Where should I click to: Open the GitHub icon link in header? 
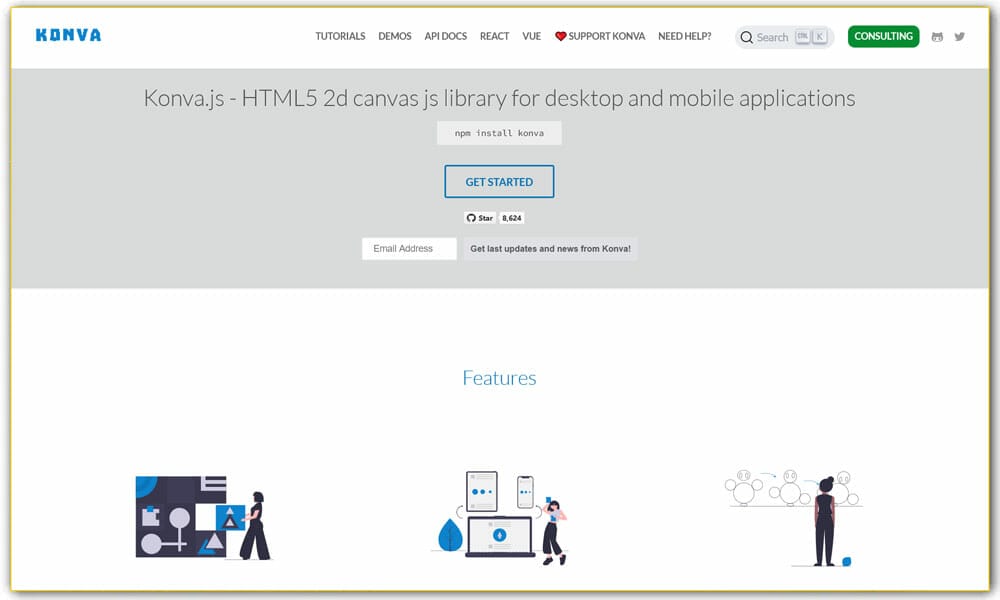(937, 37)
